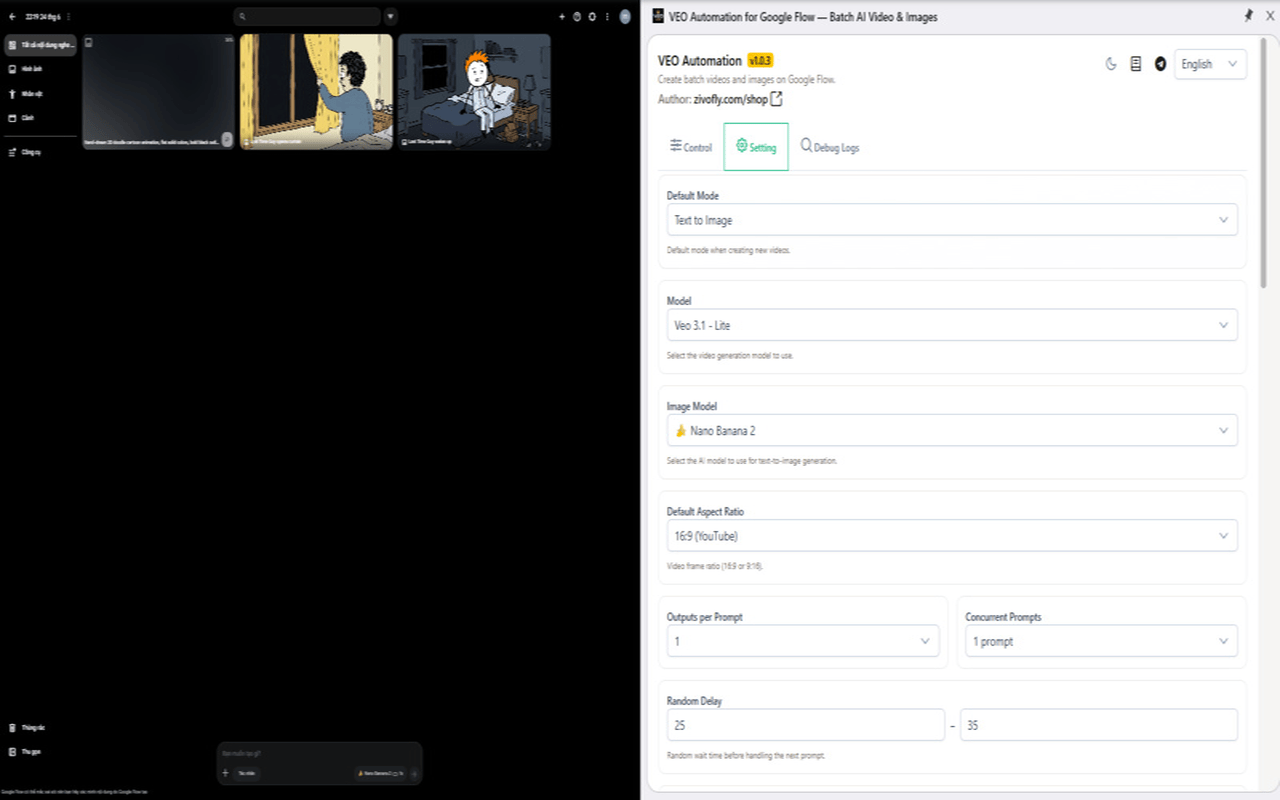
Task: Expand the Model dropdown showing Veo 3.1 - Lite
Action: 952,325
